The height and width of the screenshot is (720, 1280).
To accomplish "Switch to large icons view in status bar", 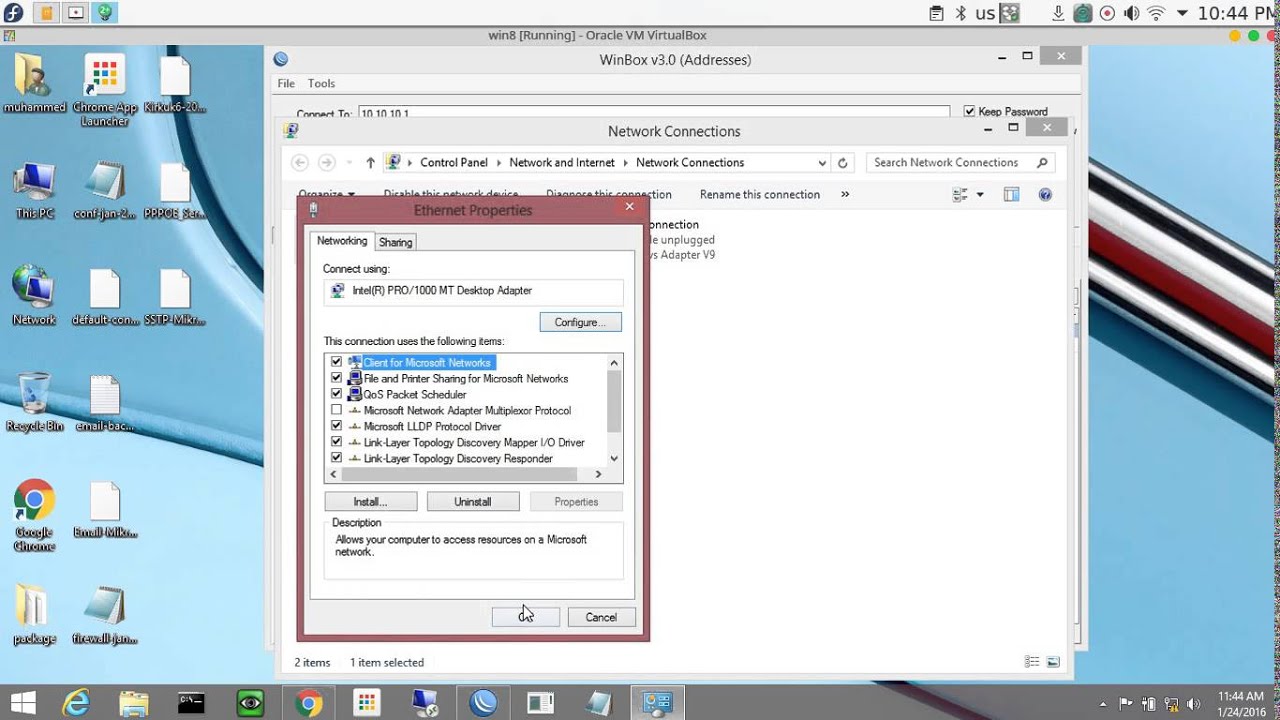I will [x=1053, y=662].
